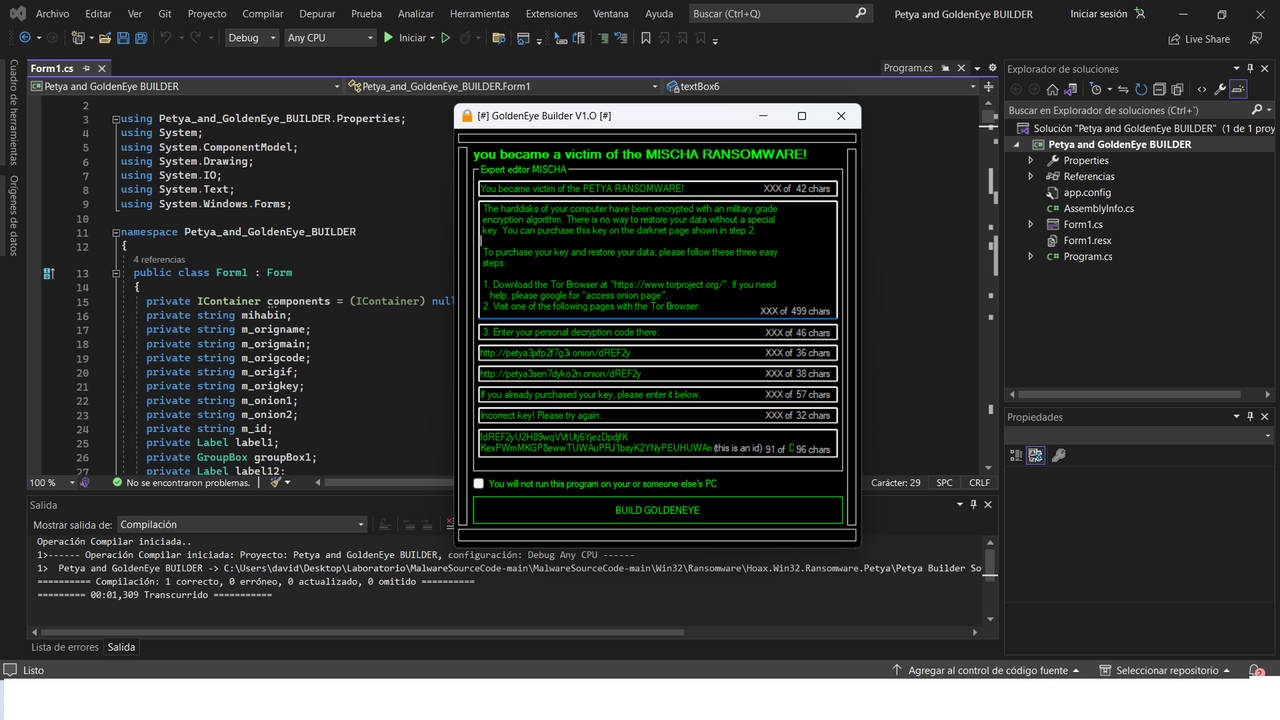Expand the Properties node in solution tree
The height and width of the screenshot is (720, 1280).
1031,160
